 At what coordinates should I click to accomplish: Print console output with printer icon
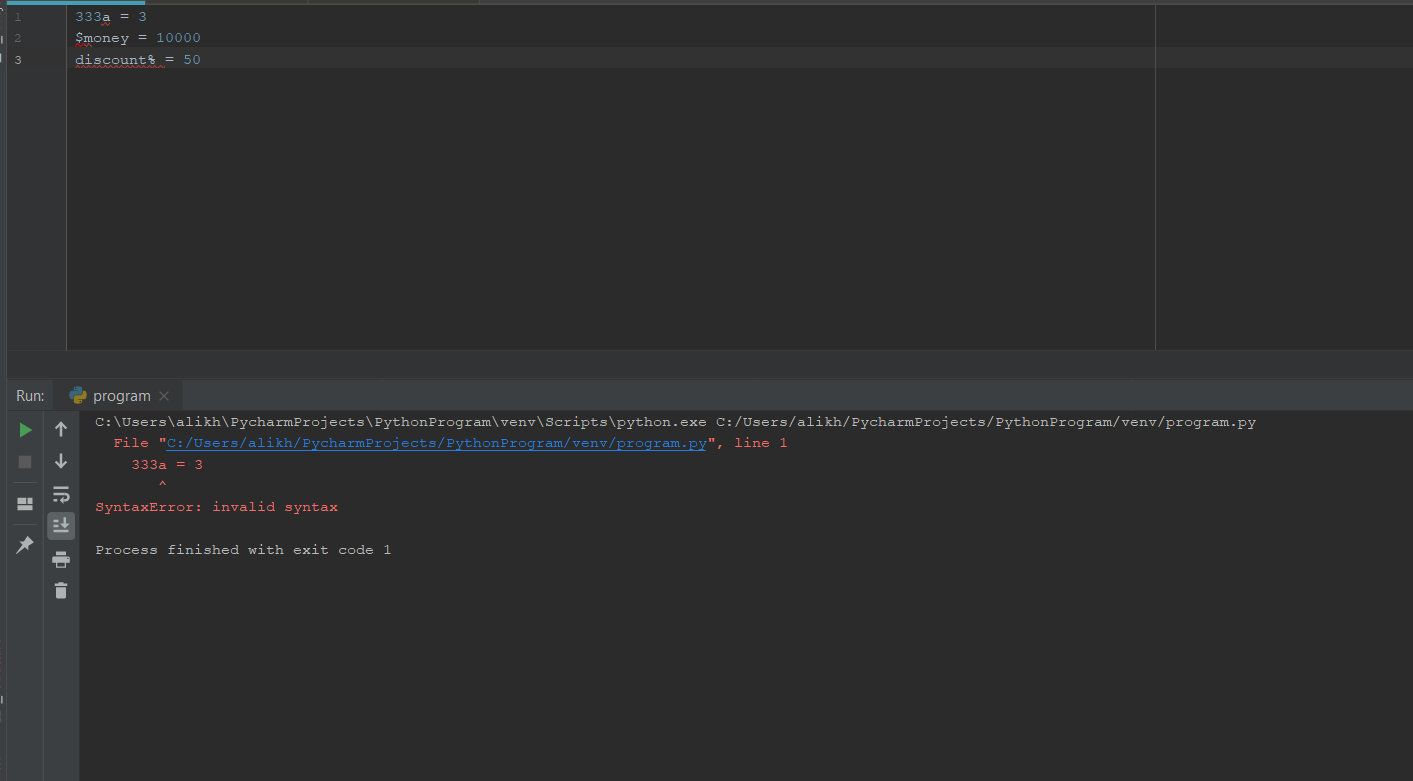point(61,559)
